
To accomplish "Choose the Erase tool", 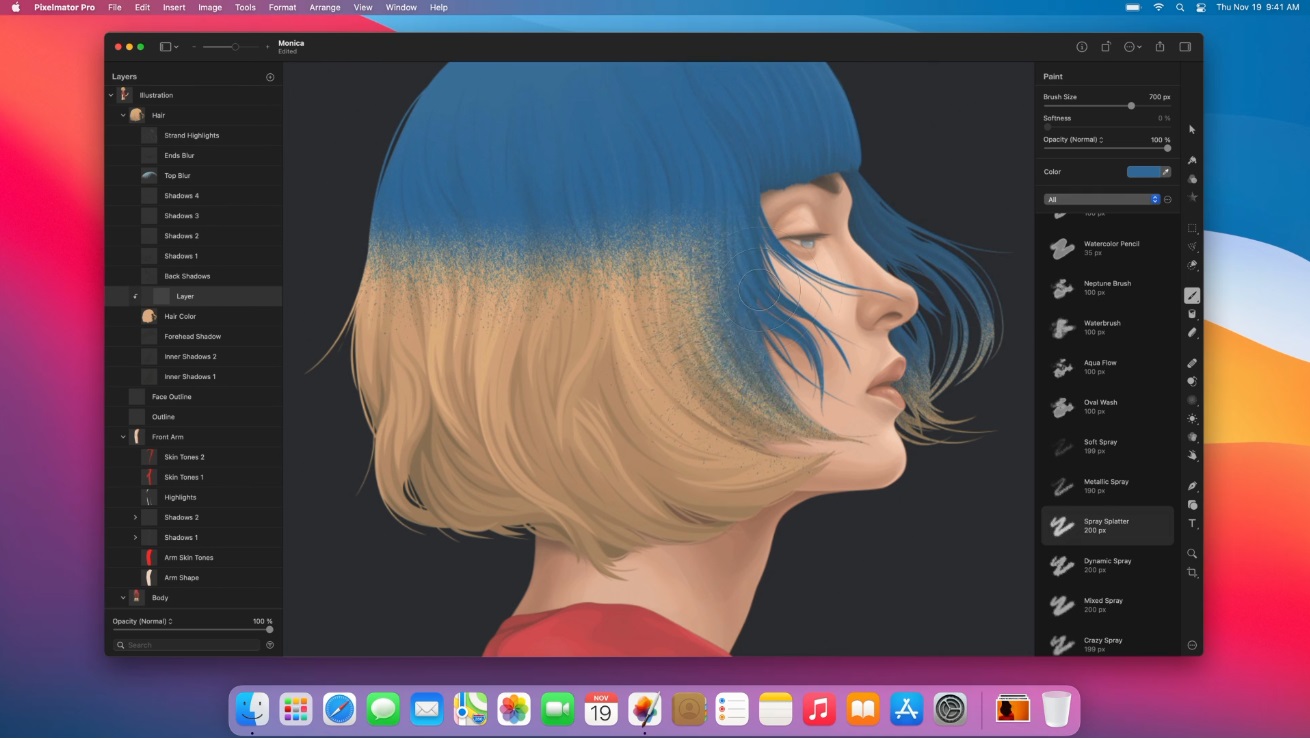I will point(1192,333).
